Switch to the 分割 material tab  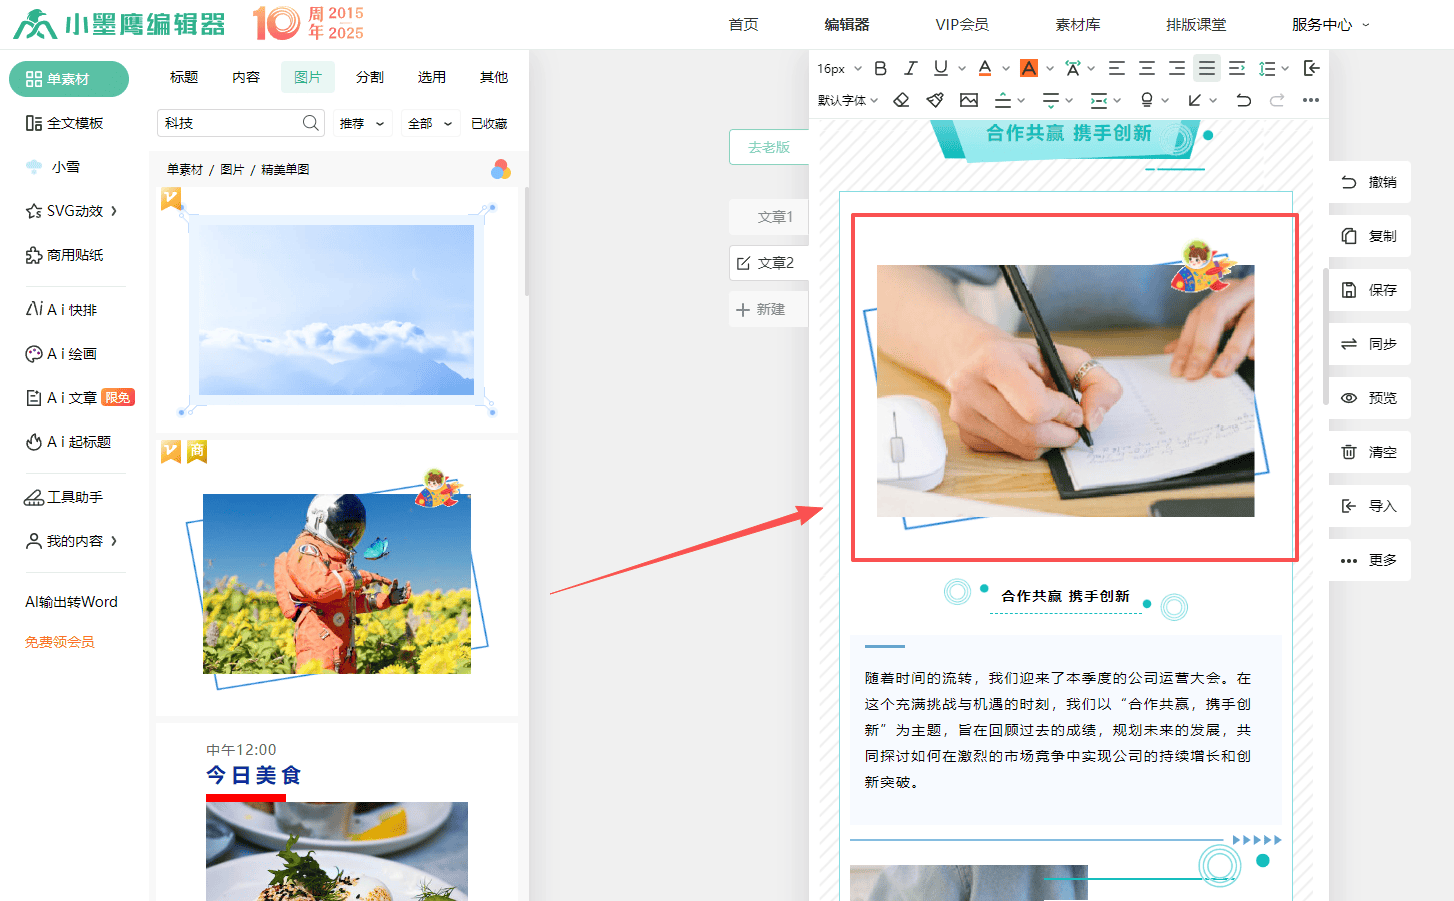pyautogui.click(x=370, y=77)
